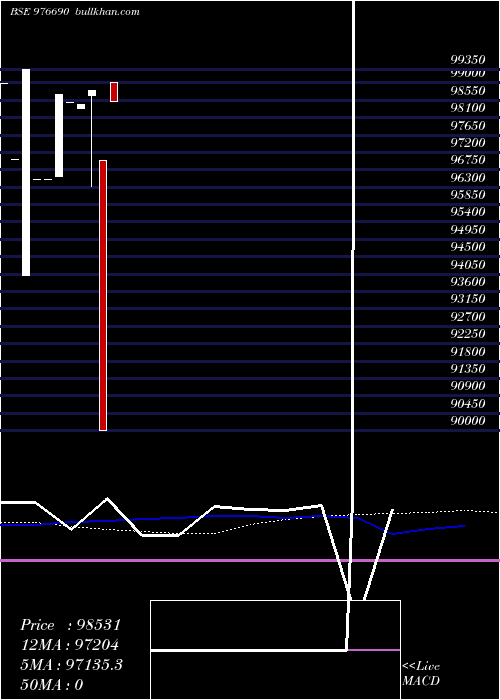500x700 pixels.
Task: Click the <<Live MACD label
Action: click(x=421, y=673)
